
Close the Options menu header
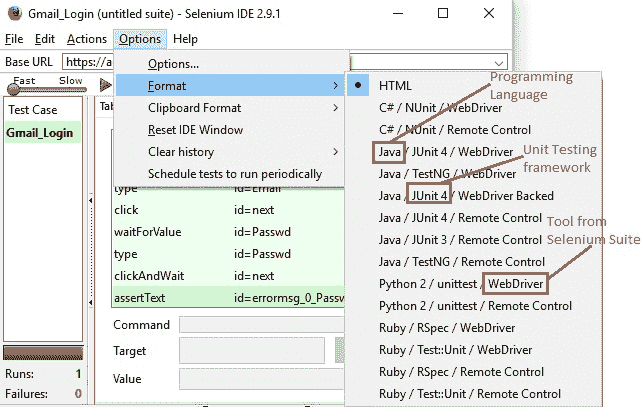click(x=140, y=39)
